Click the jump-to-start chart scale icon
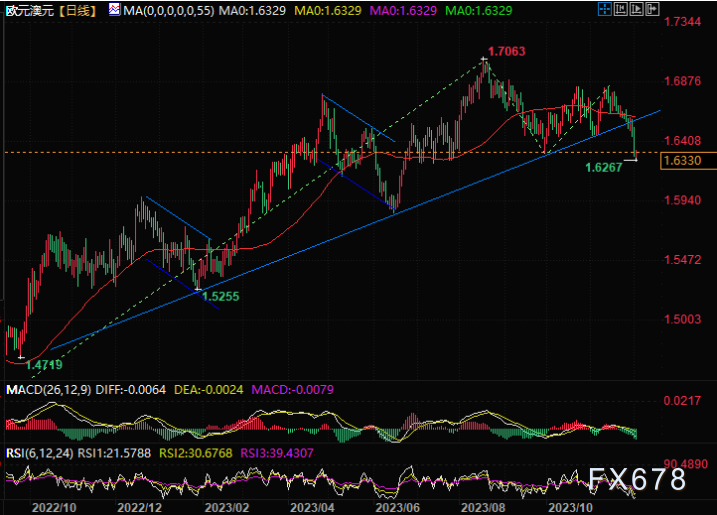The image size is (717, 515). 621,9
